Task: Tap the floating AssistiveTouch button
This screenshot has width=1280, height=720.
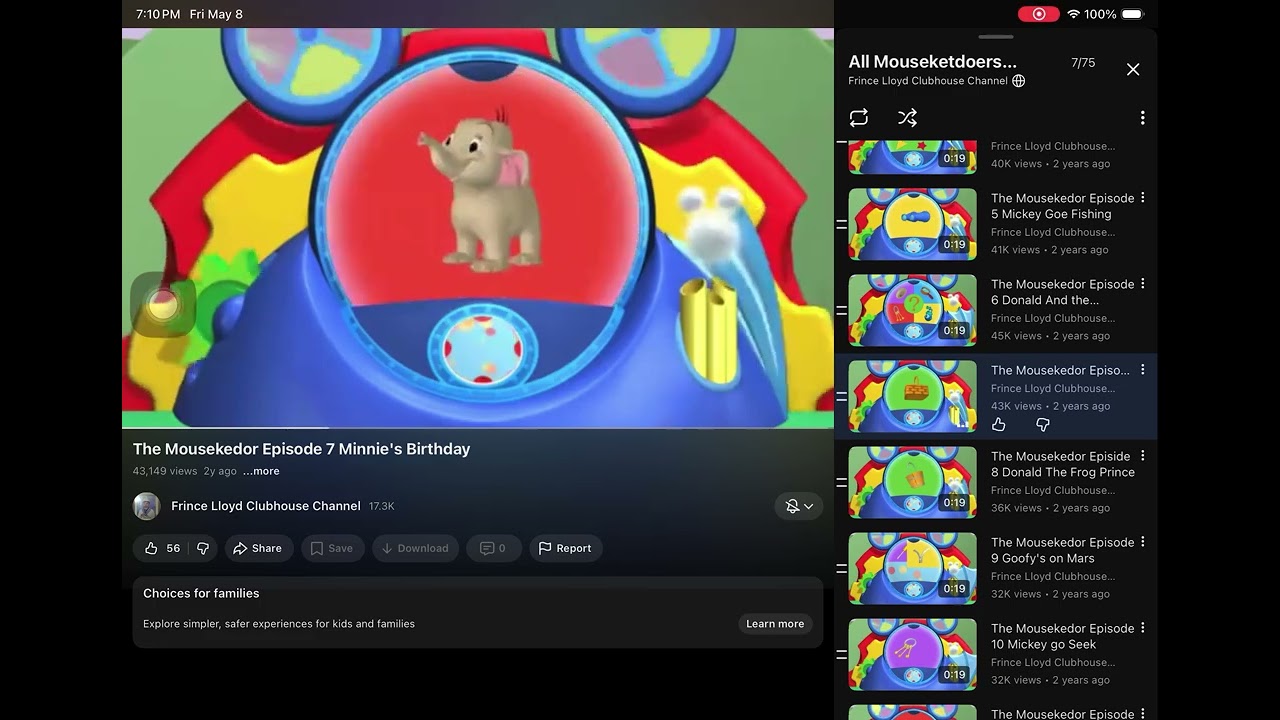Action: point(163,305)
